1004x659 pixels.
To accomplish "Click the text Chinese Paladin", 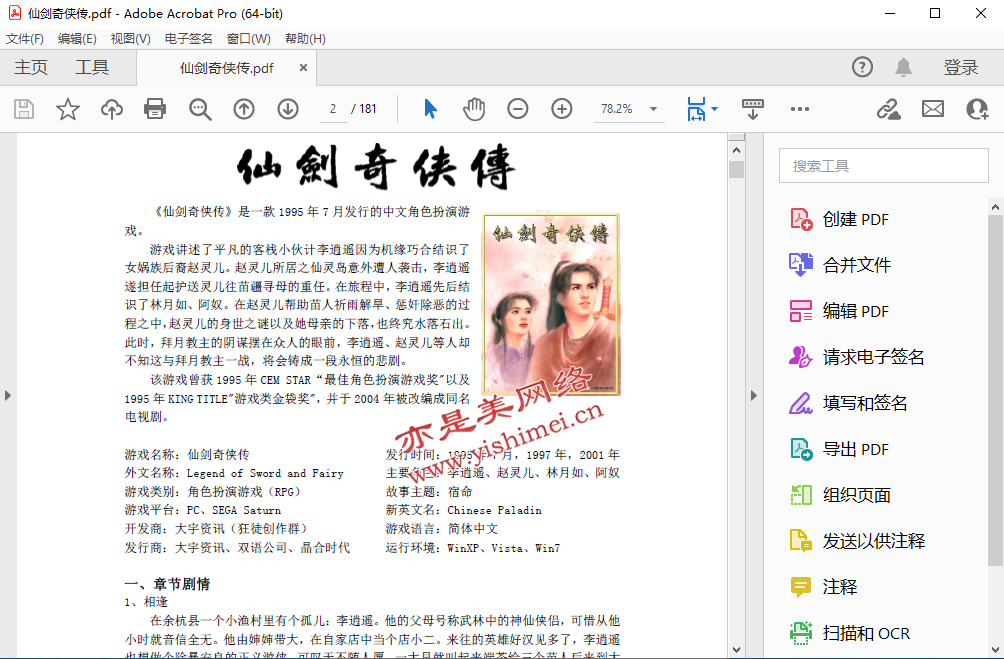I will 494,510.
